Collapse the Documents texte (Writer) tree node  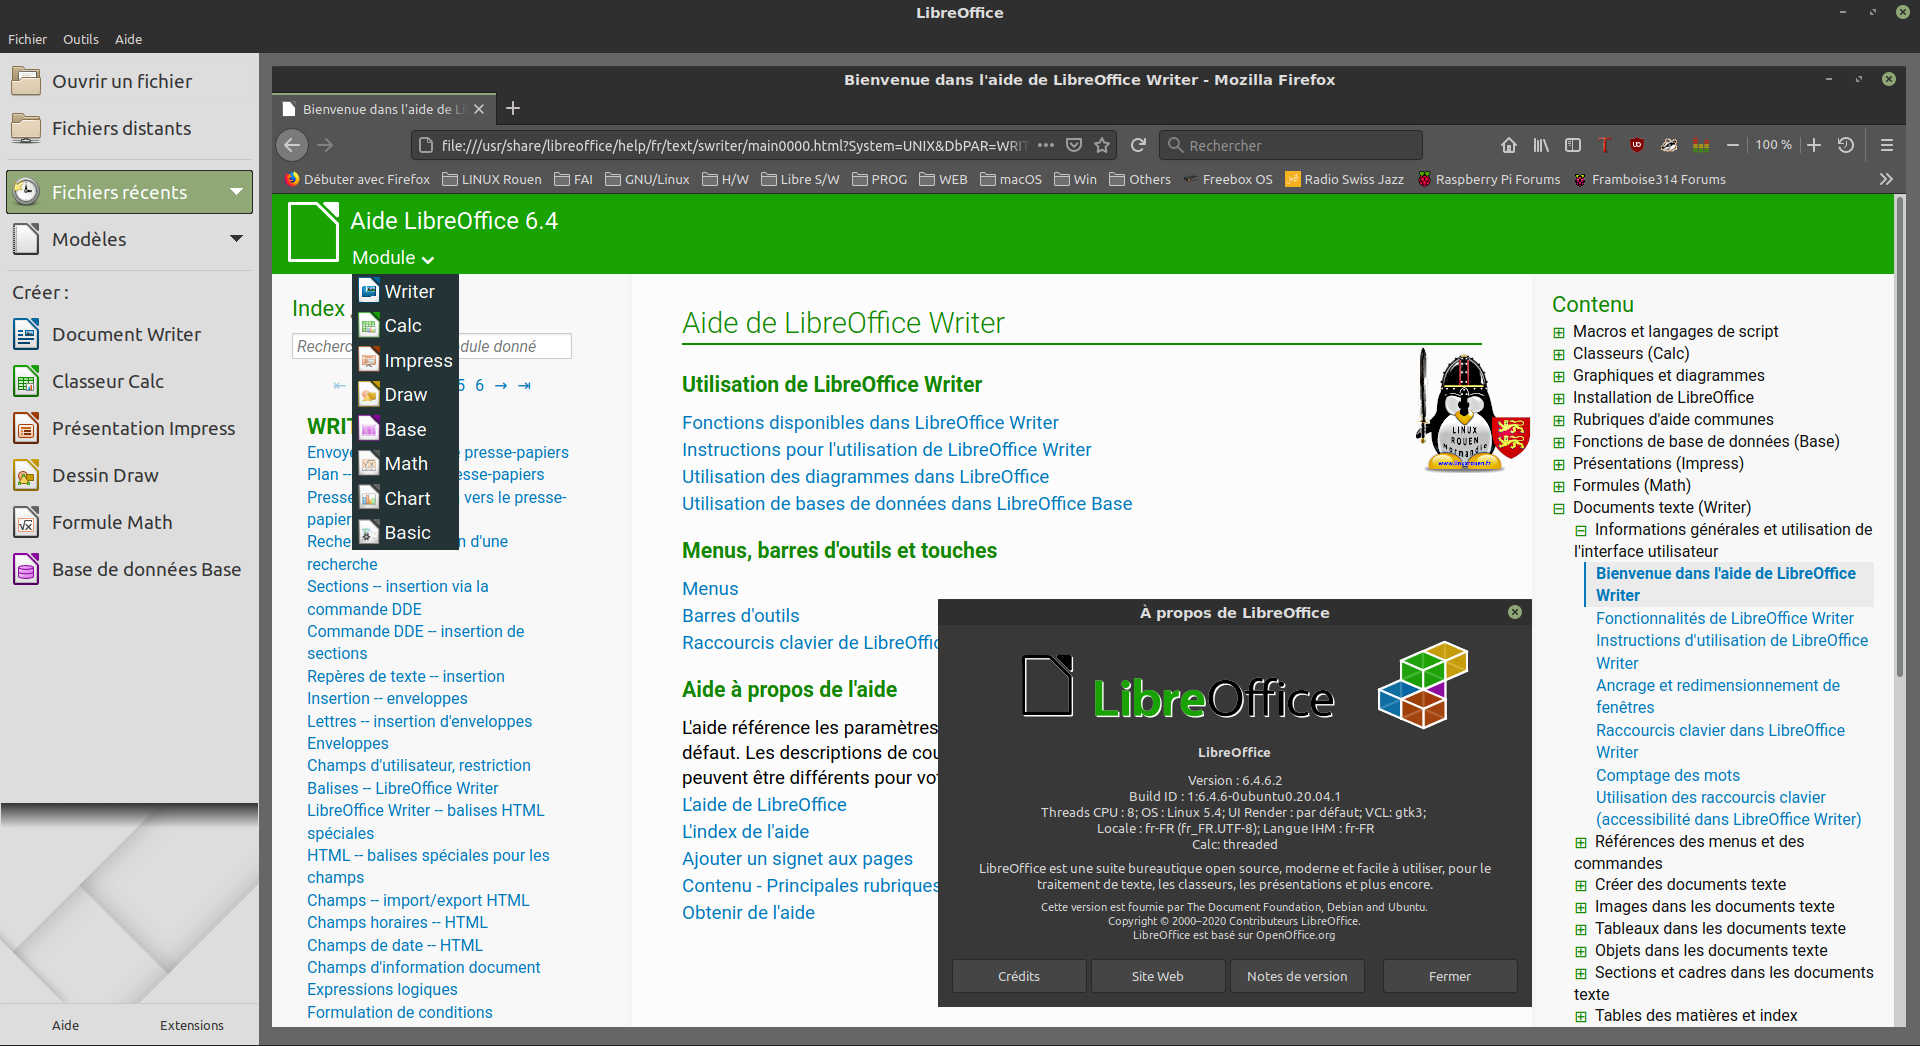point(1559,508)
